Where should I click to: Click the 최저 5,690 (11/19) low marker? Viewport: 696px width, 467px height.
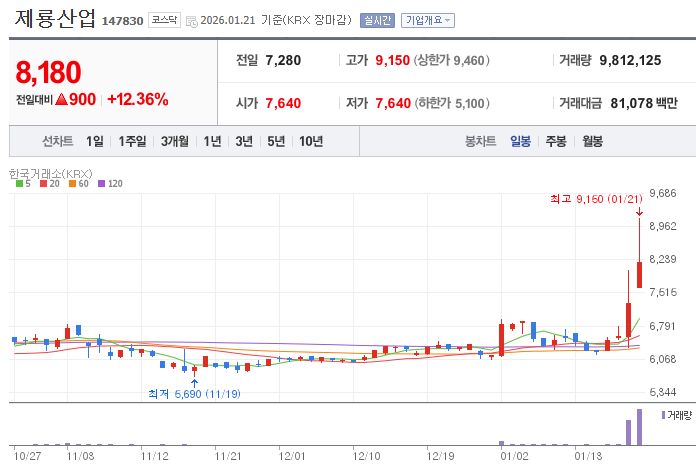tap(194, 394)
